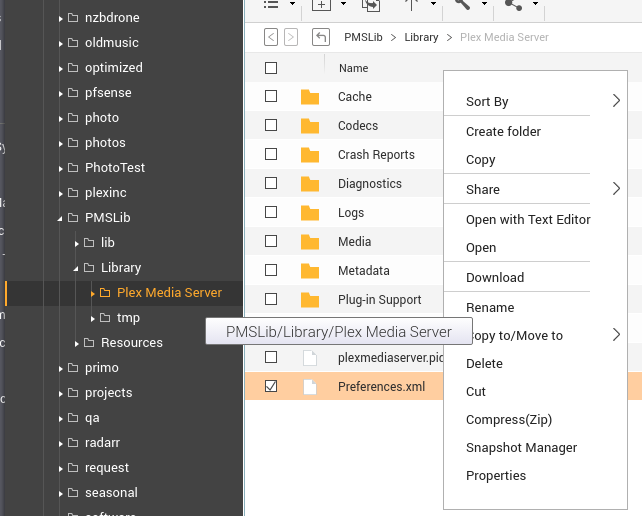Click the upload arrow toolbar icon
This screenshot has height=516, width=642.
click(x=411, y=4)
